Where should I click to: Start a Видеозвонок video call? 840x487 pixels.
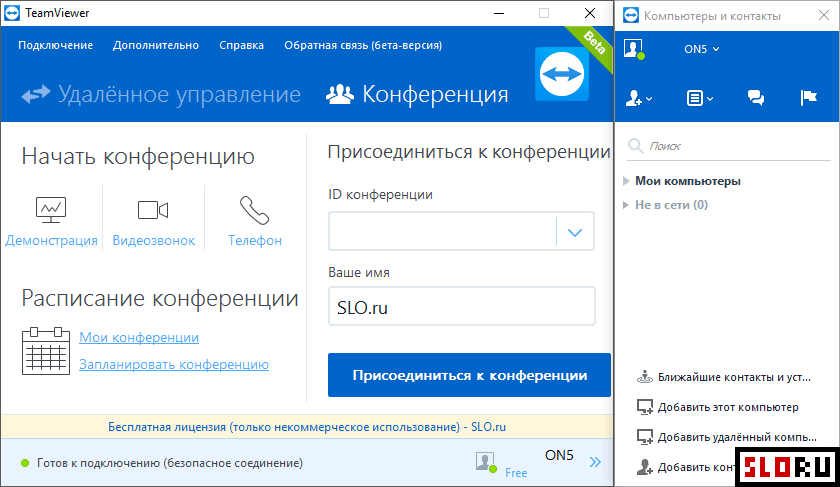[x=153, y=221]
